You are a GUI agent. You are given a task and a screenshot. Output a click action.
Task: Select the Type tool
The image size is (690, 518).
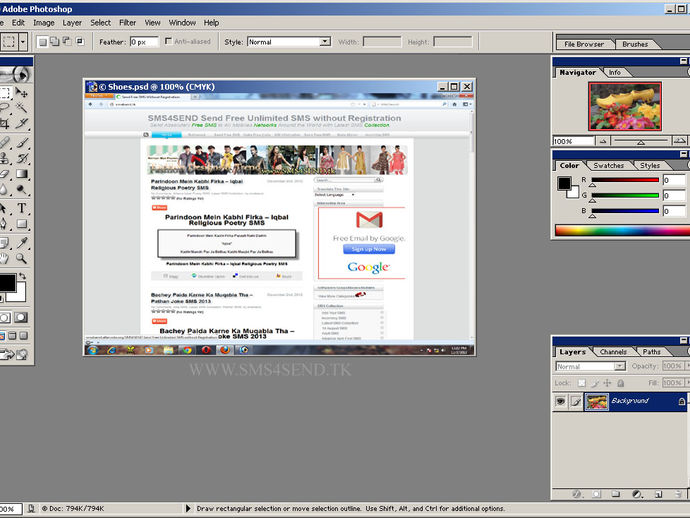click(21, 208)
